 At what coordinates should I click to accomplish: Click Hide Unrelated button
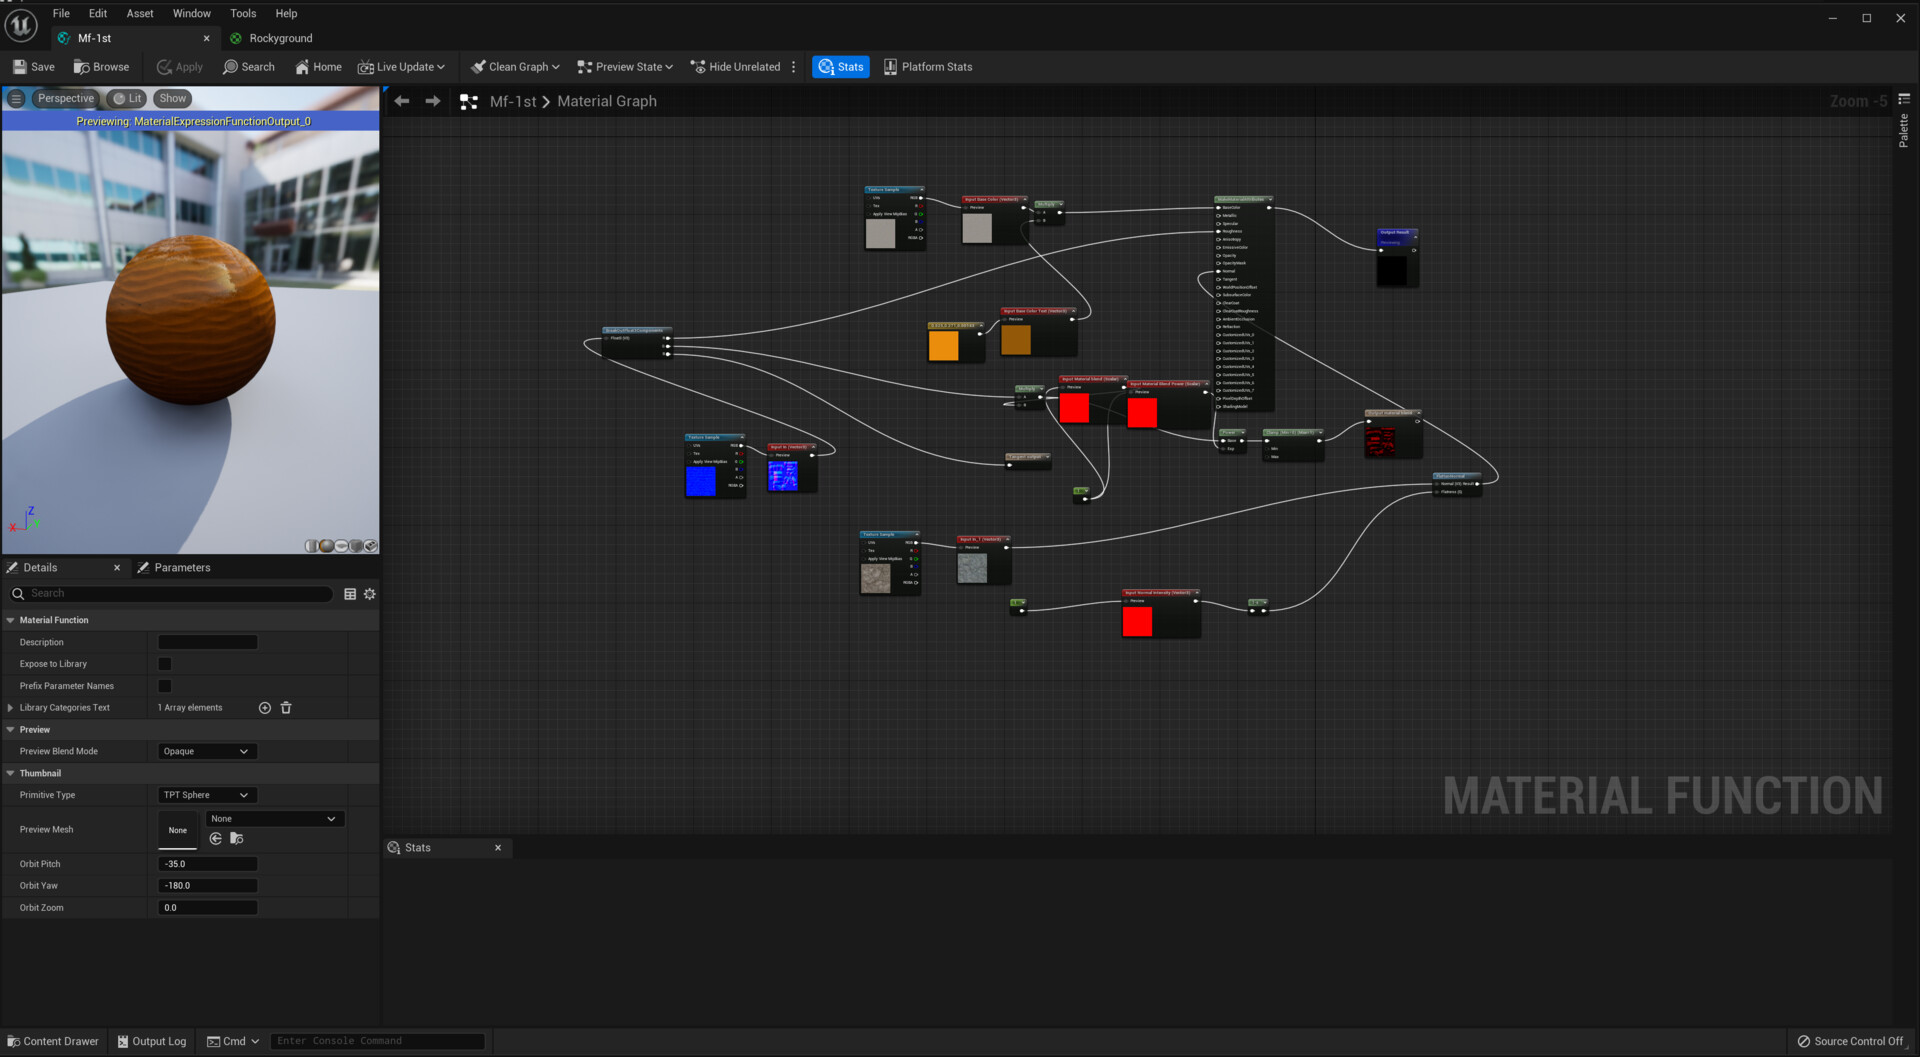[x=735, y=67]
